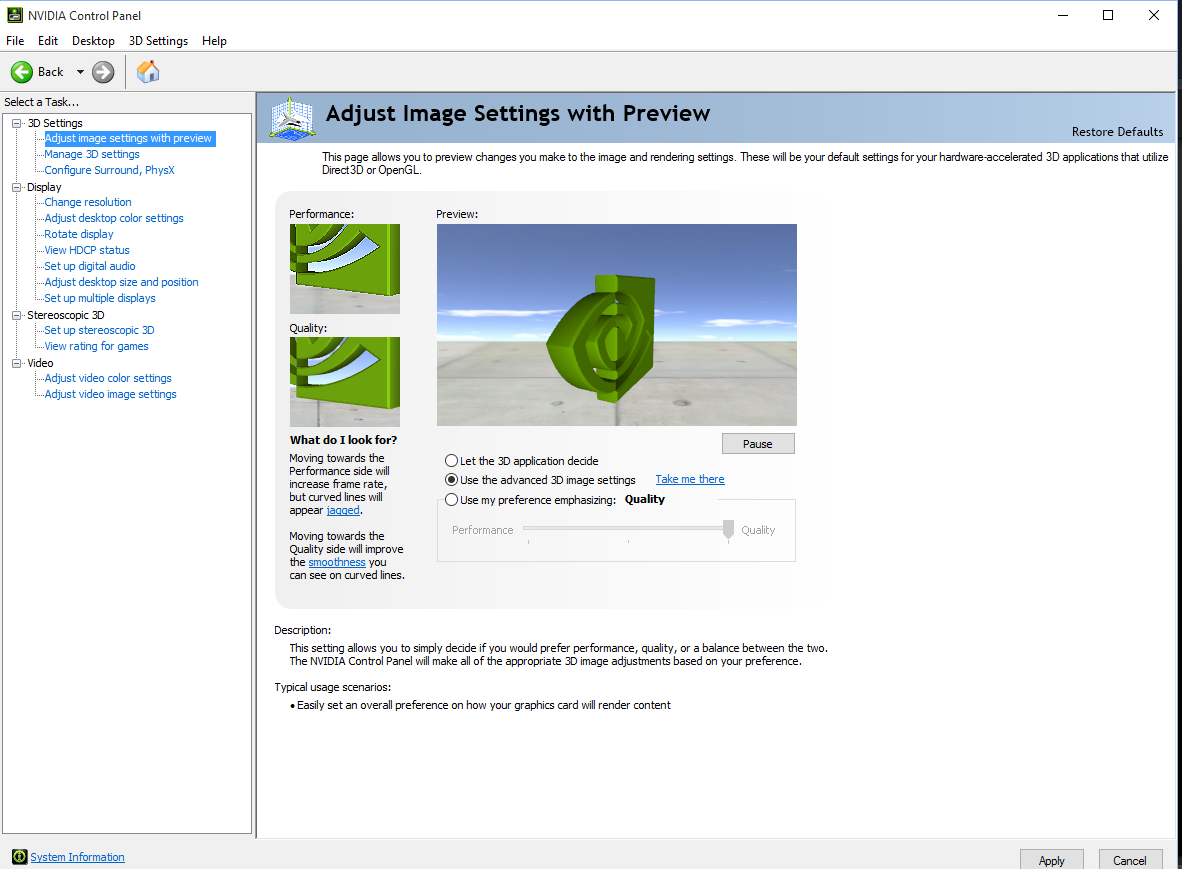Pause the 3D preview animation
The height and width of the screenshot is (869, 1182).
pyautogui.click(x=758, y=444)
